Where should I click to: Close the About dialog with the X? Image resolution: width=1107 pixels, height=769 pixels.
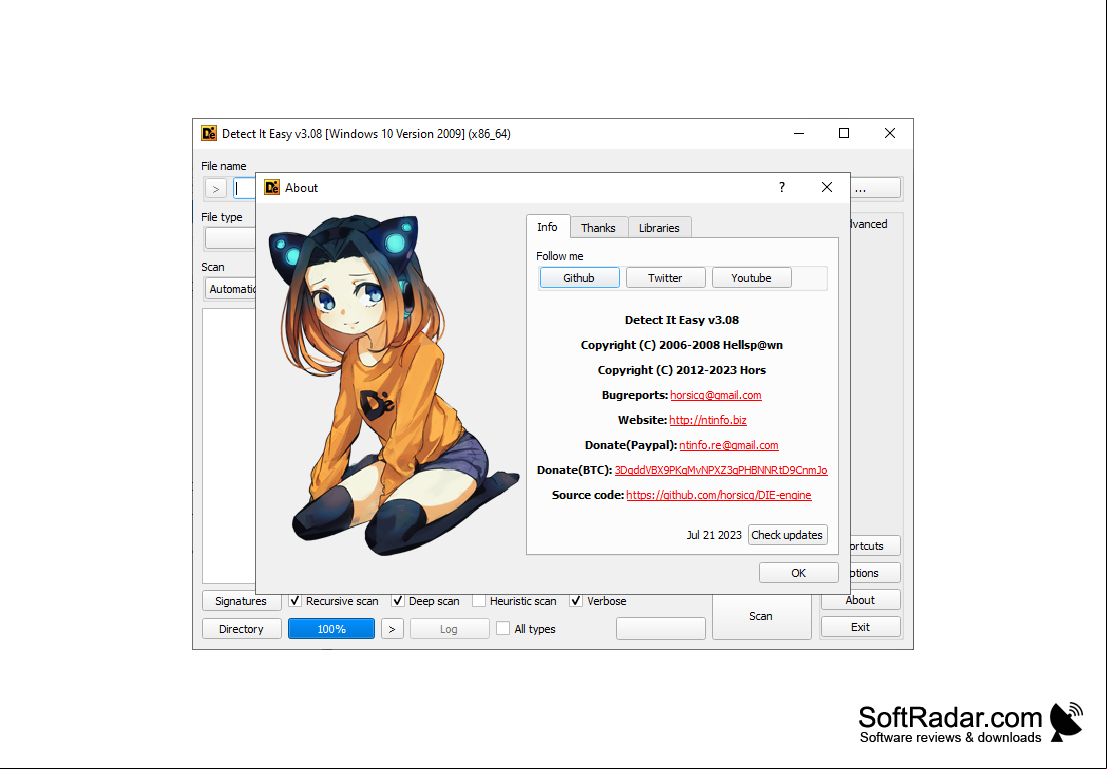tap(827, 187)
